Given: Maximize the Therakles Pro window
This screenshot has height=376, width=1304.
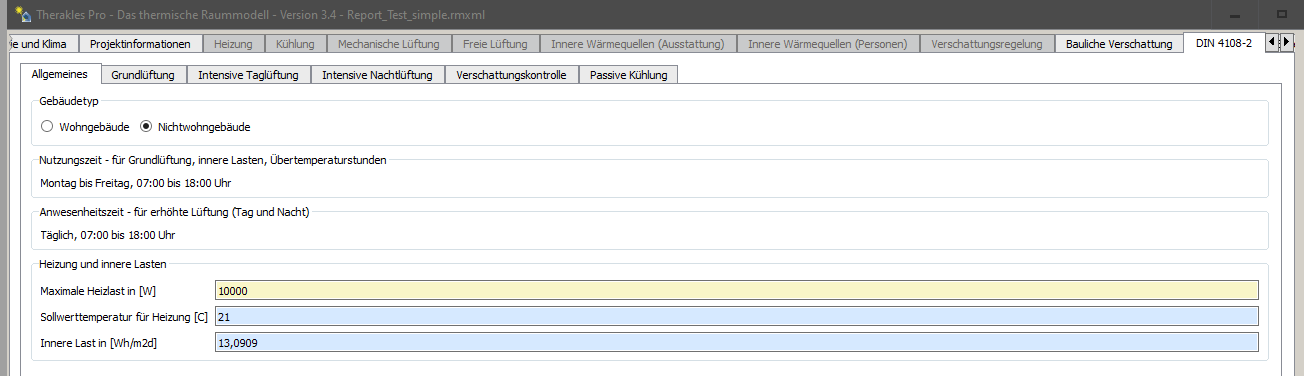Looking at the screenshot, I should pyautogui.click(x=1282, y=15).
